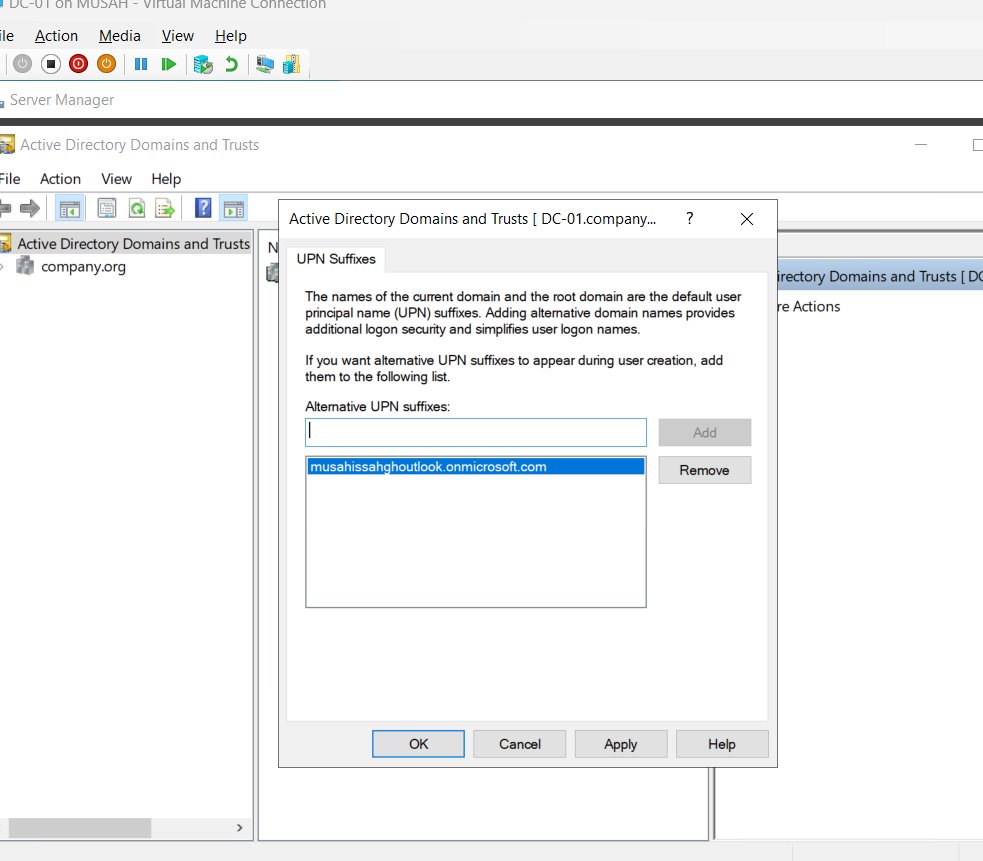983x861 pixels.
Task: Click the Checkpoint icon in VM toolbar
Action: (203, 64)
